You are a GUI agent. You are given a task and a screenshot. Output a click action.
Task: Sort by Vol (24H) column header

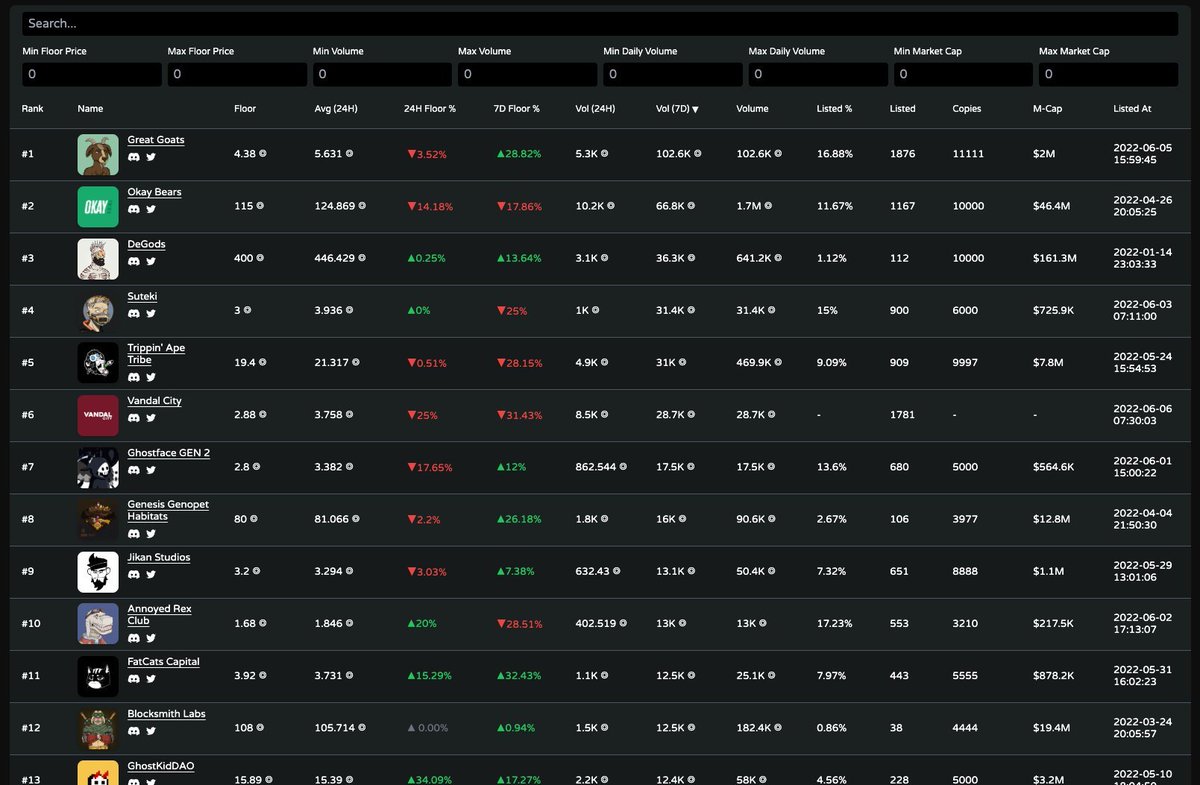[595, 108]
